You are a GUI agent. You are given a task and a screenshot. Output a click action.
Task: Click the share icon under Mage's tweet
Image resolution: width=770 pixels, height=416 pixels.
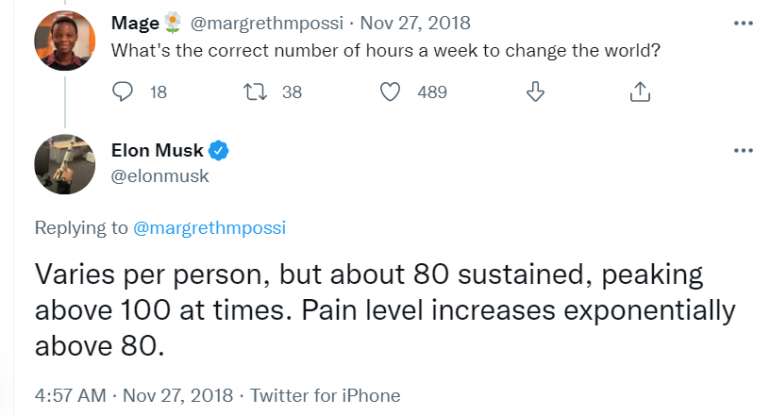coord(640,92)
